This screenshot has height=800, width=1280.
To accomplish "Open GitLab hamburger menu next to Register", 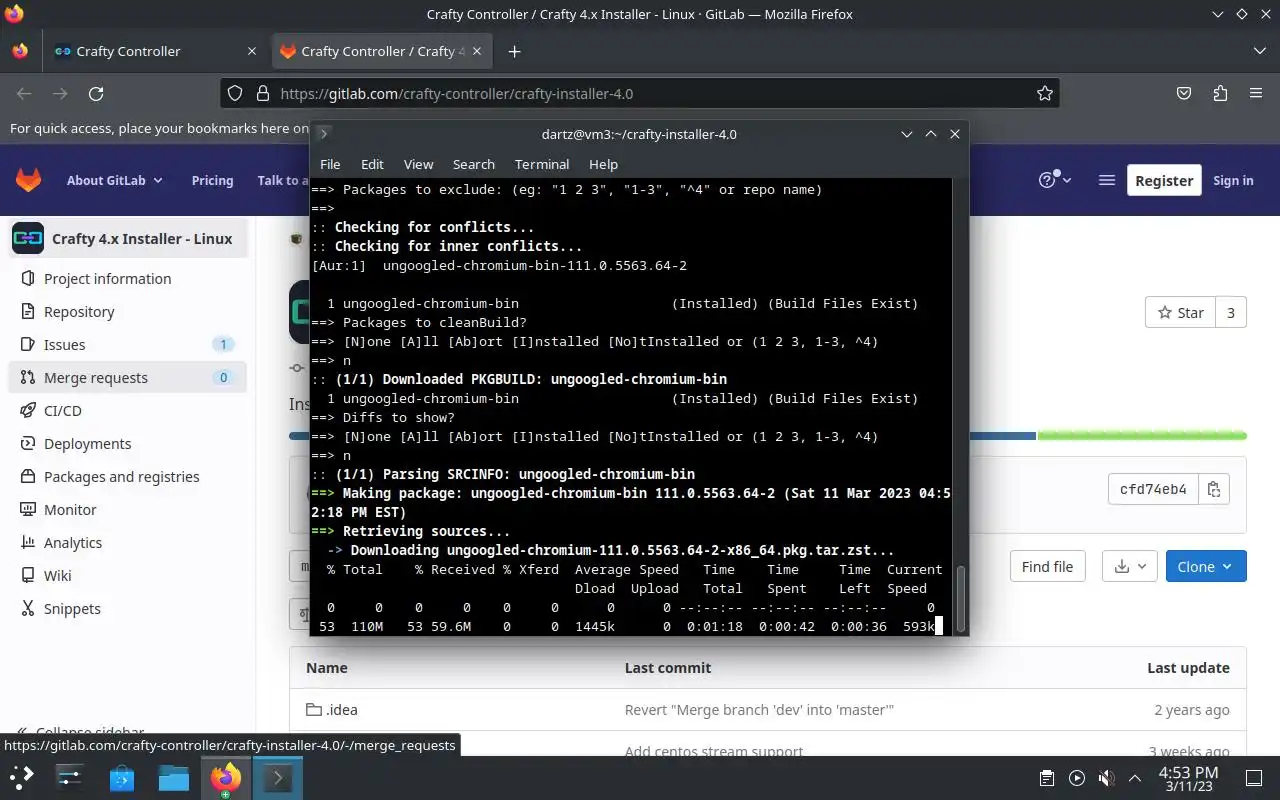I will (1106, 180).
